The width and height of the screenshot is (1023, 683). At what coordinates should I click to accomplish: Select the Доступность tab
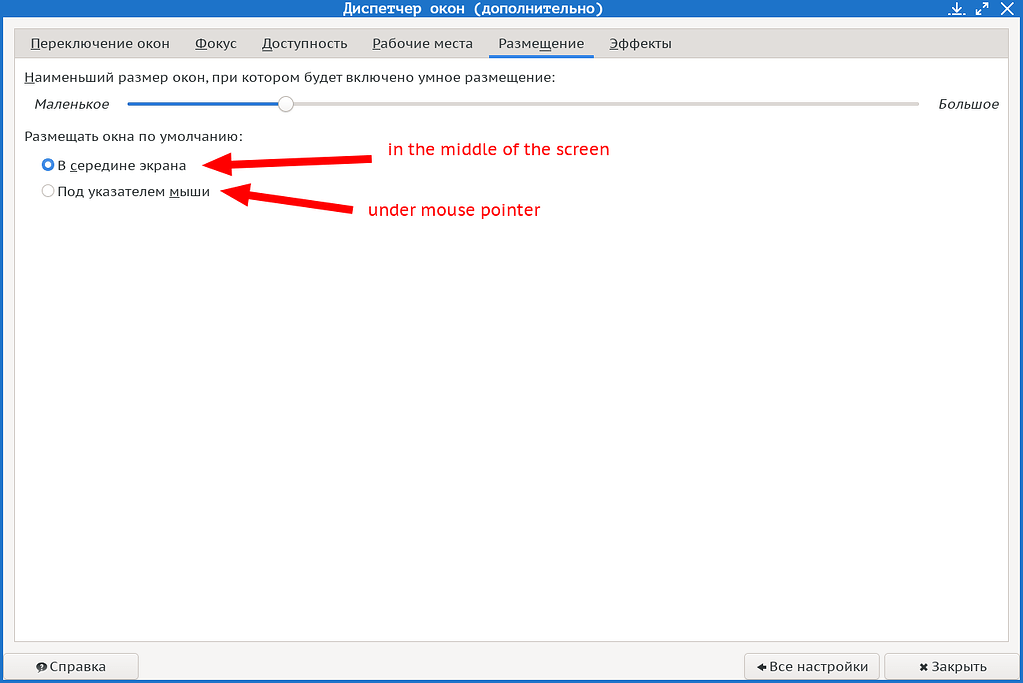click(303, 43)
